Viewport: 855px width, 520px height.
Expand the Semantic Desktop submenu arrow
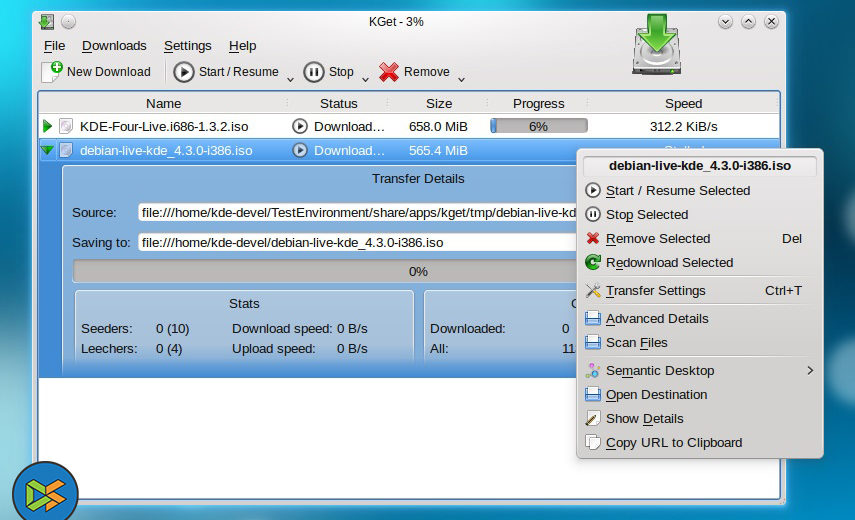[810, 371]
